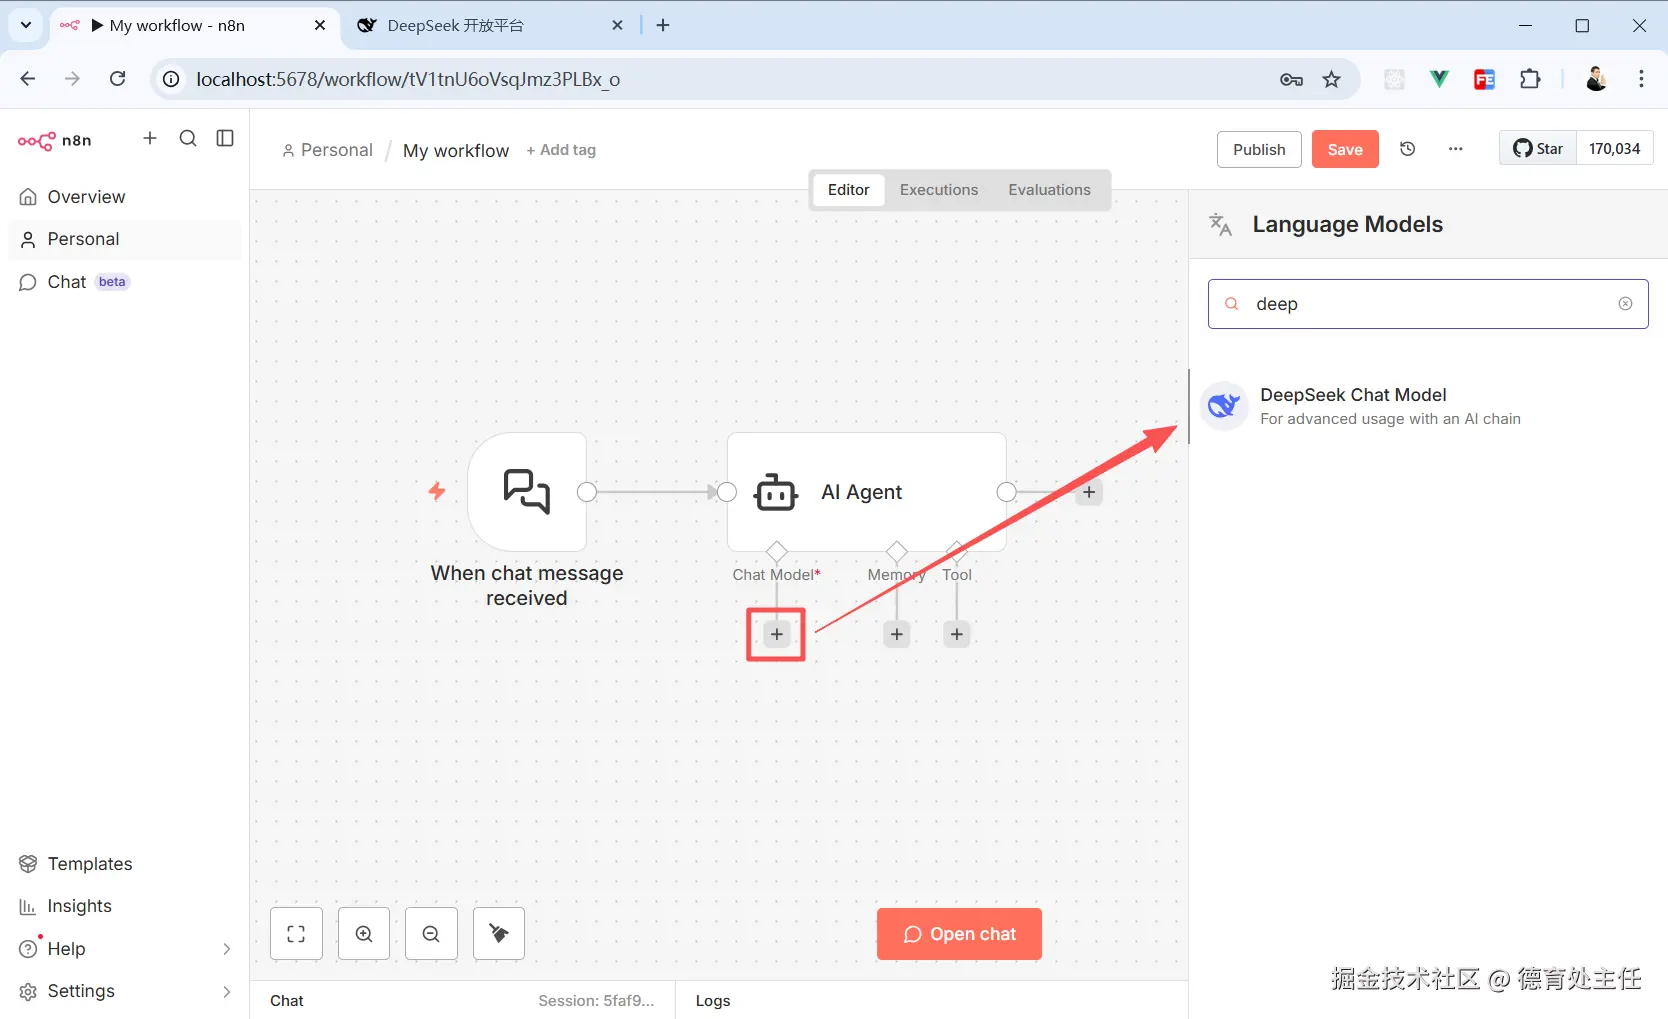Image resolution: width=1668 pixels, height=1019 pixels.
Task: Click the n8n logo in sidebar
Action: pos(55,140)
